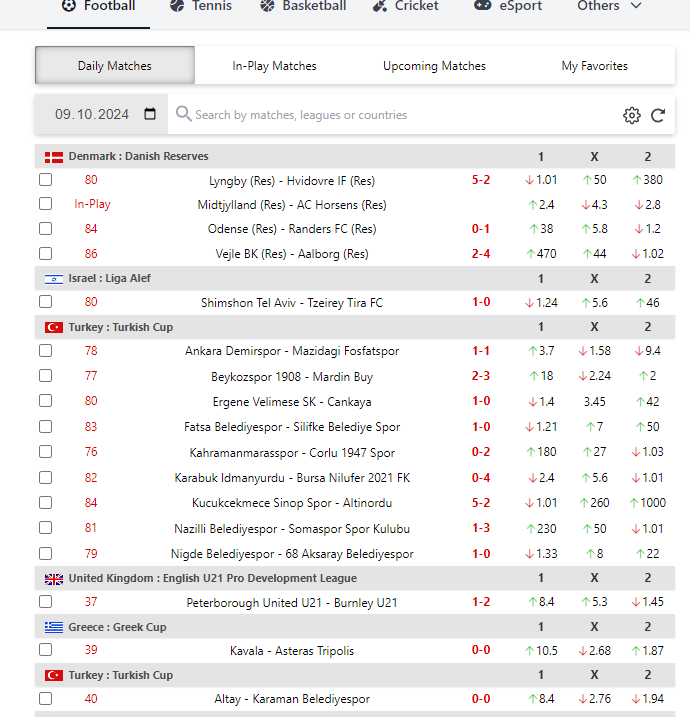The image size is (690, 717).
Task: Click the basketball icon
Action: coord(267,5)
